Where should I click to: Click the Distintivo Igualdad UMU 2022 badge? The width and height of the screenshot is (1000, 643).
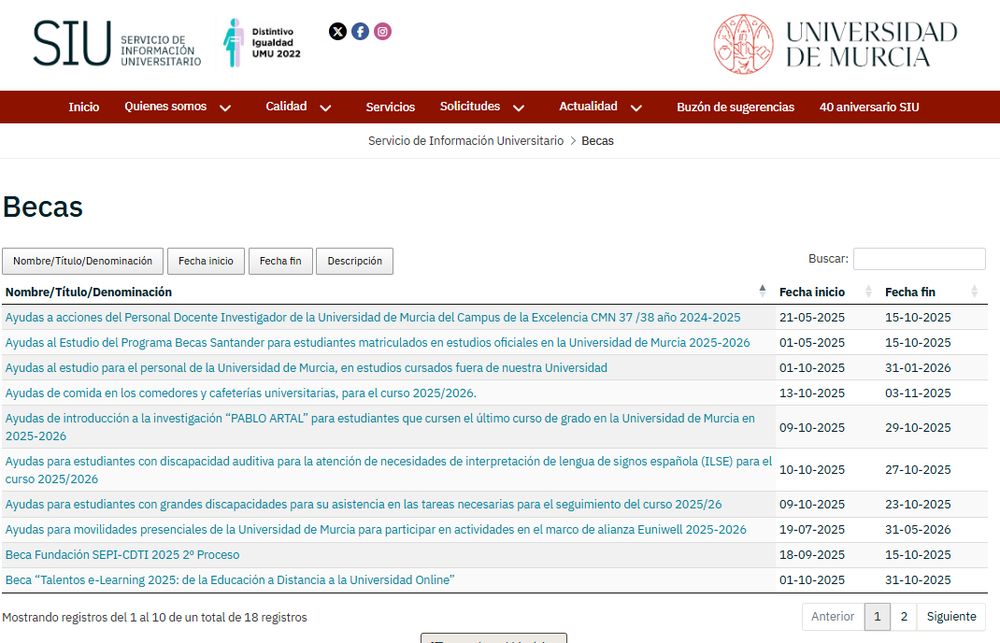click(261, 43)
